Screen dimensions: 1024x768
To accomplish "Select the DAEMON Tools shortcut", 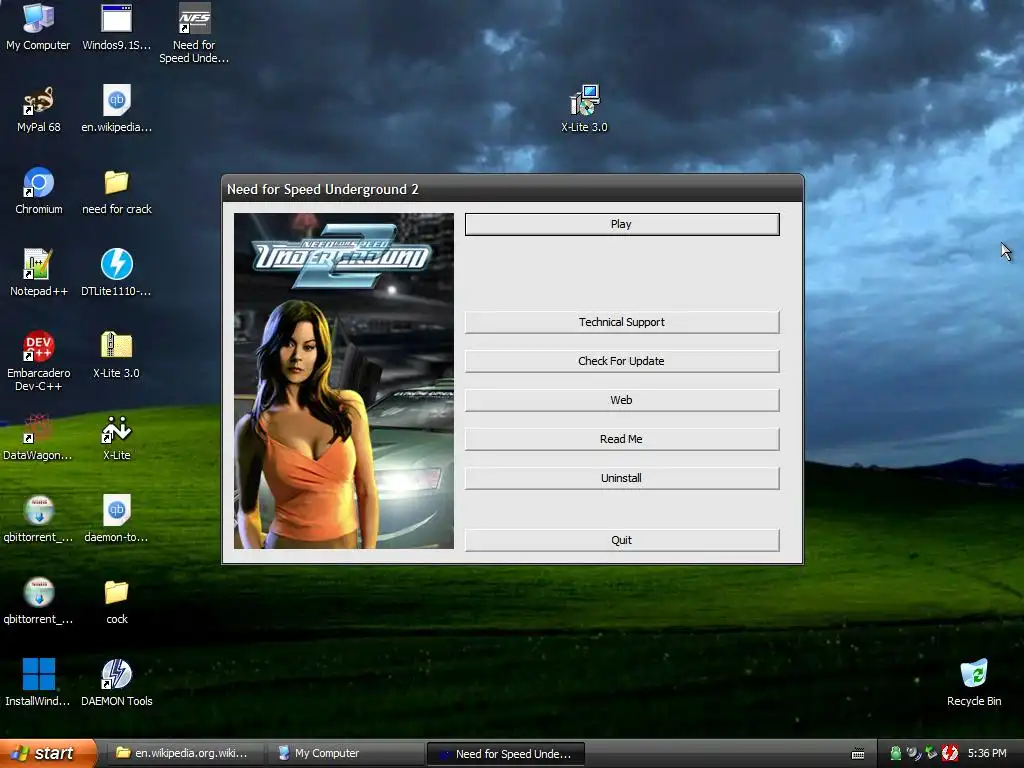I will pyautogui.click(x=116, y=682).
